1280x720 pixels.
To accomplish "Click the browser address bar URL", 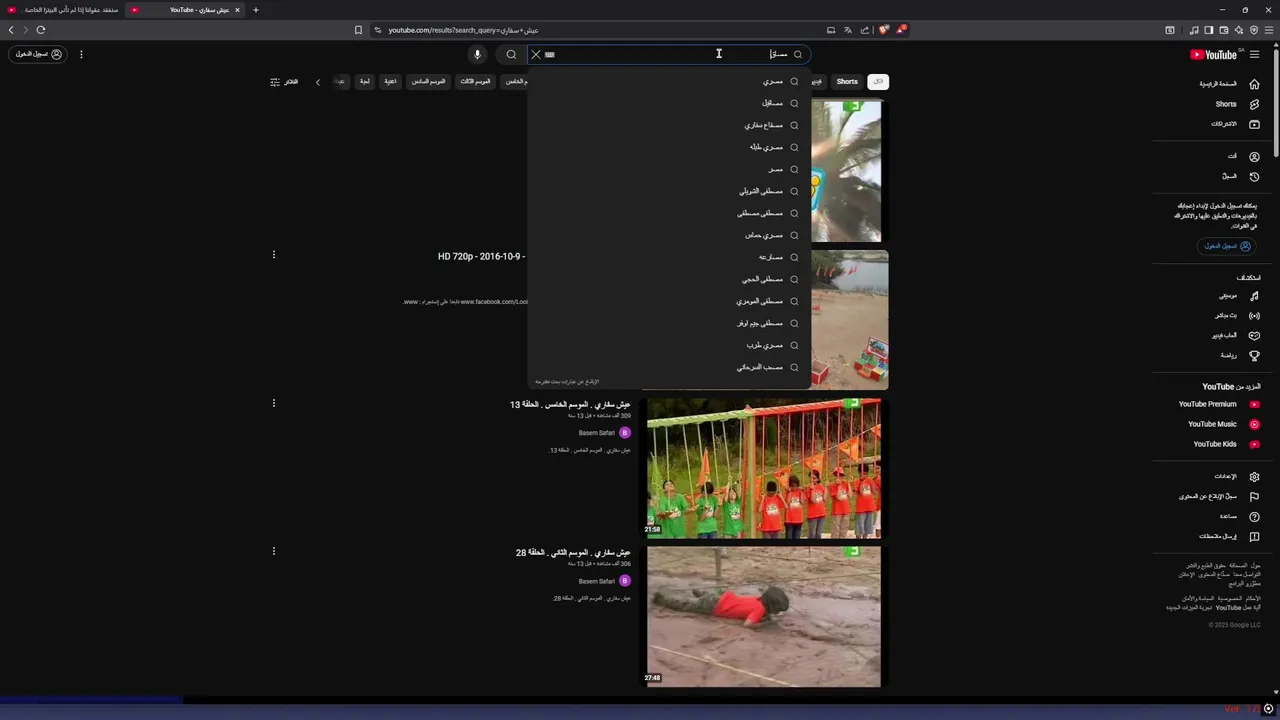I will pyautogui.click(x=464, y=30).
